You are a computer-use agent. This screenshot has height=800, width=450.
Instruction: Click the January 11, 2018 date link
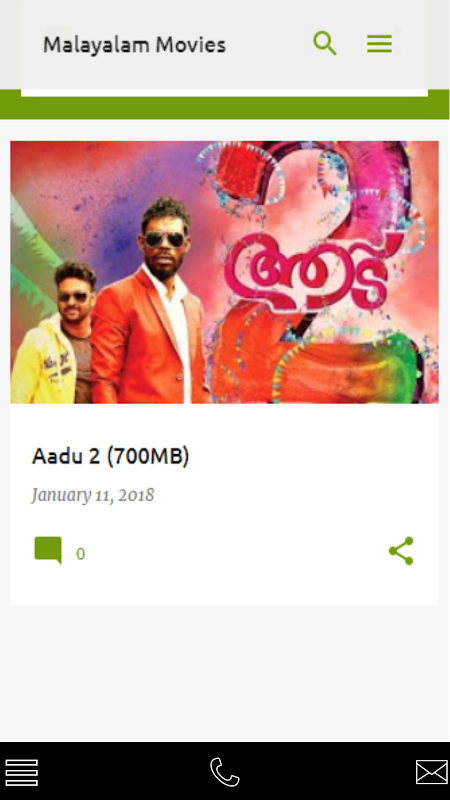coord(93,495)
